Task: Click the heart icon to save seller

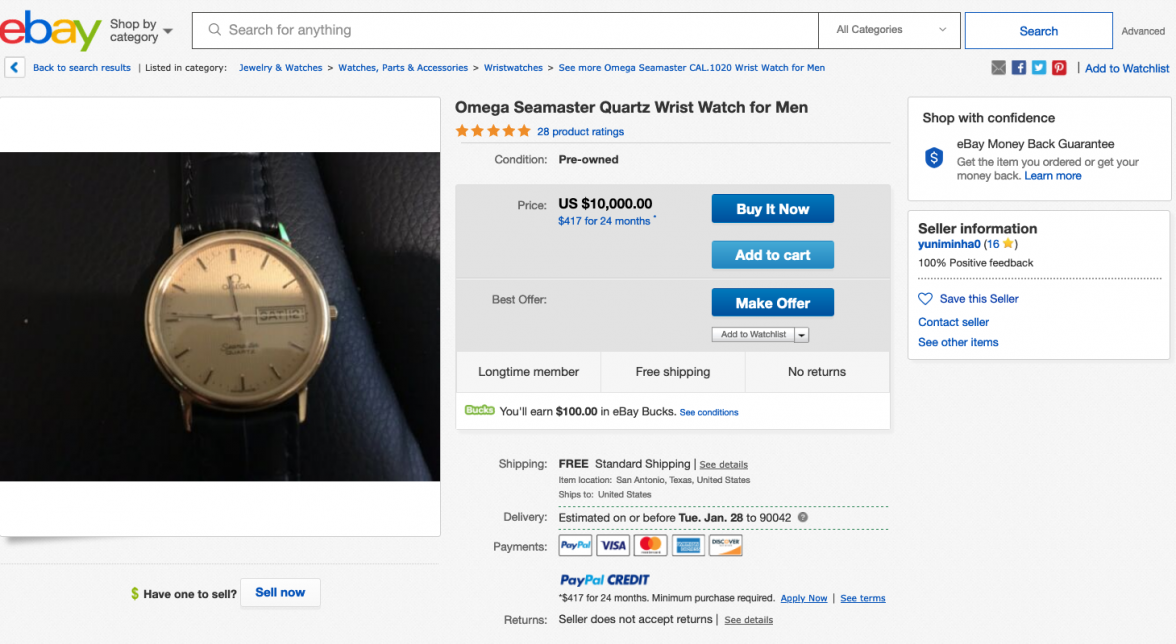Action: pyautogui.click(x=926, y=299)
